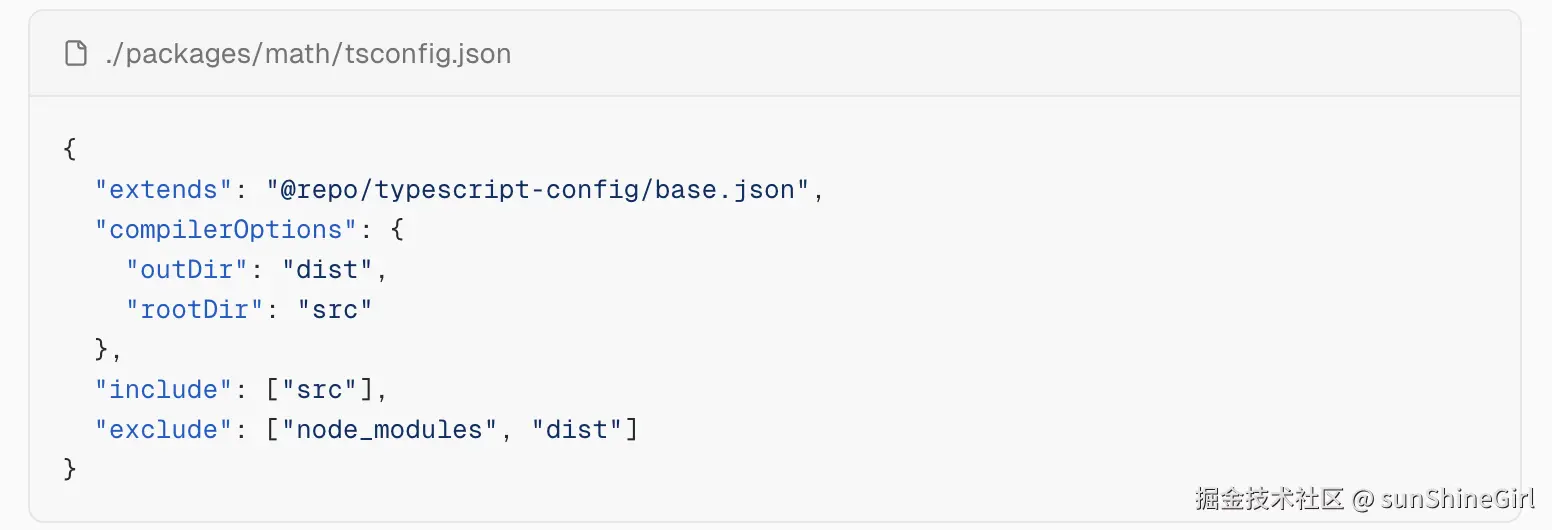This screenshot has height=530, width=1552.
Task: Click the "outDir" property name
Action: (187, 270)
